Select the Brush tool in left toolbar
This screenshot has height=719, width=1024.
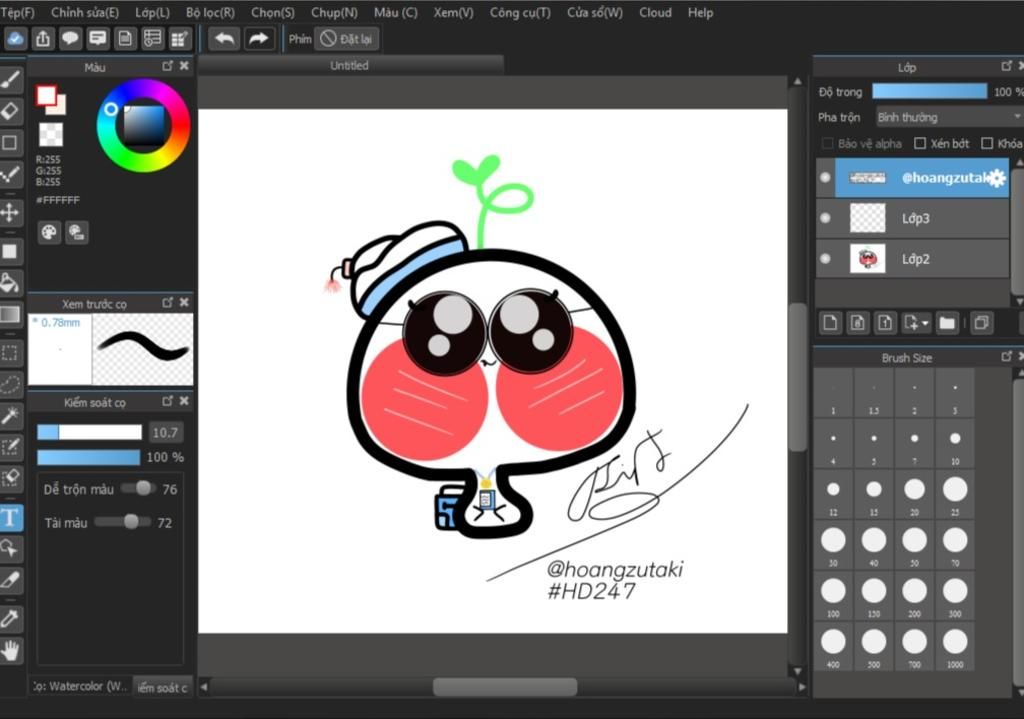[10, 80]
